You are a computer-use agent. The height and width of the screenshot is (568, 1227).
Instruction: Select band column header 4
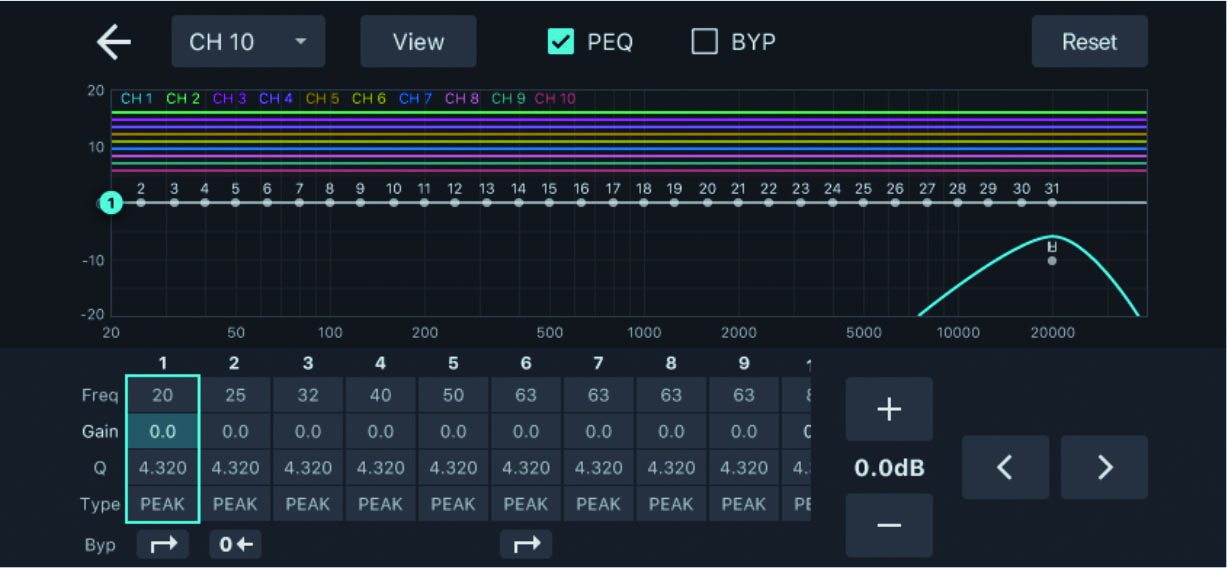pos(380,363)
